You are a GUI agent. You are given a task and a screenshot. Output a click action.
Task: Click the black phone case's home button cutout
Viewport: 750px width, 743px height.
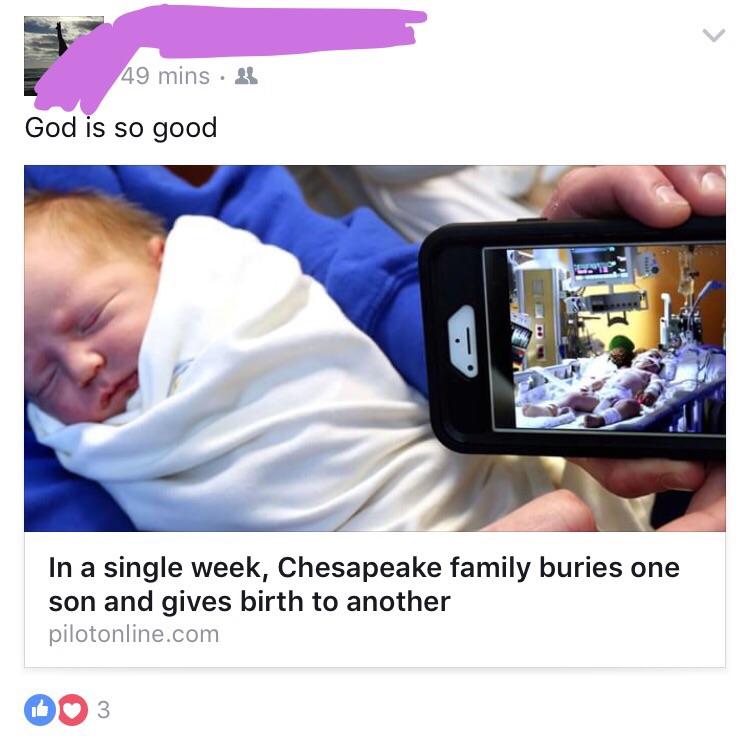tap(462, 342)
